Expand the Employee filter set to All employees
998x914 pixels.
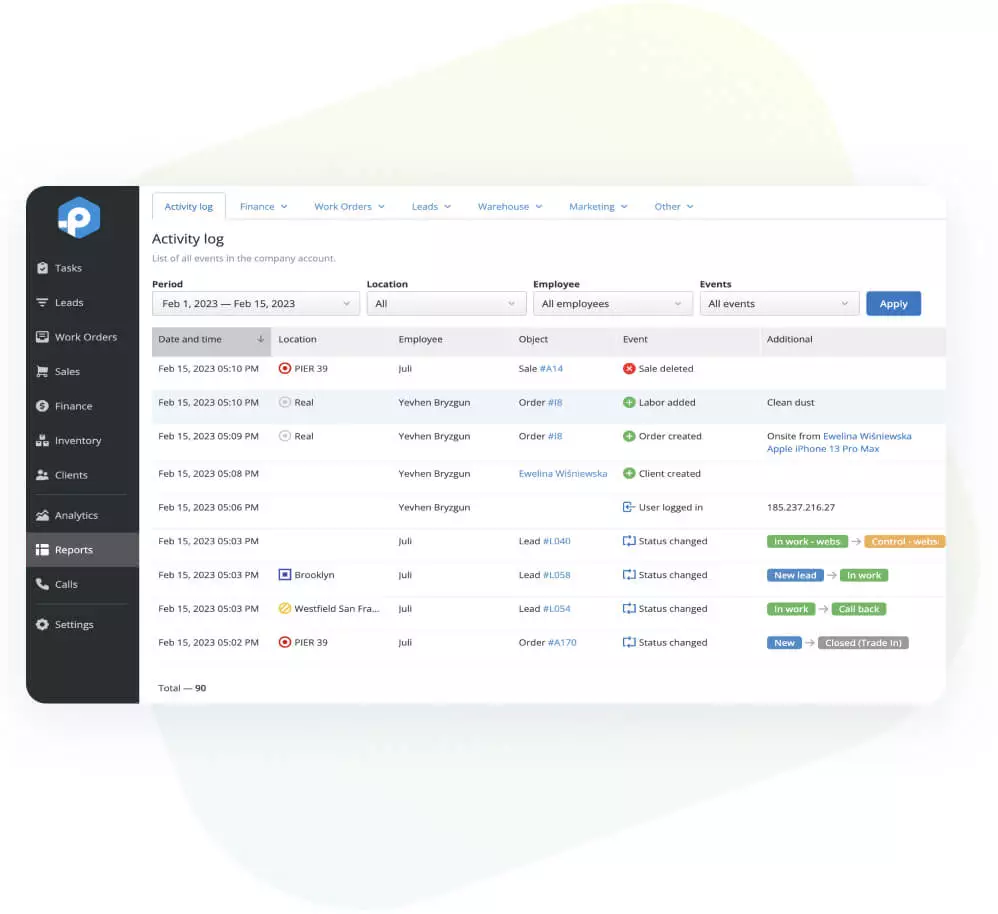coord(613,303)
